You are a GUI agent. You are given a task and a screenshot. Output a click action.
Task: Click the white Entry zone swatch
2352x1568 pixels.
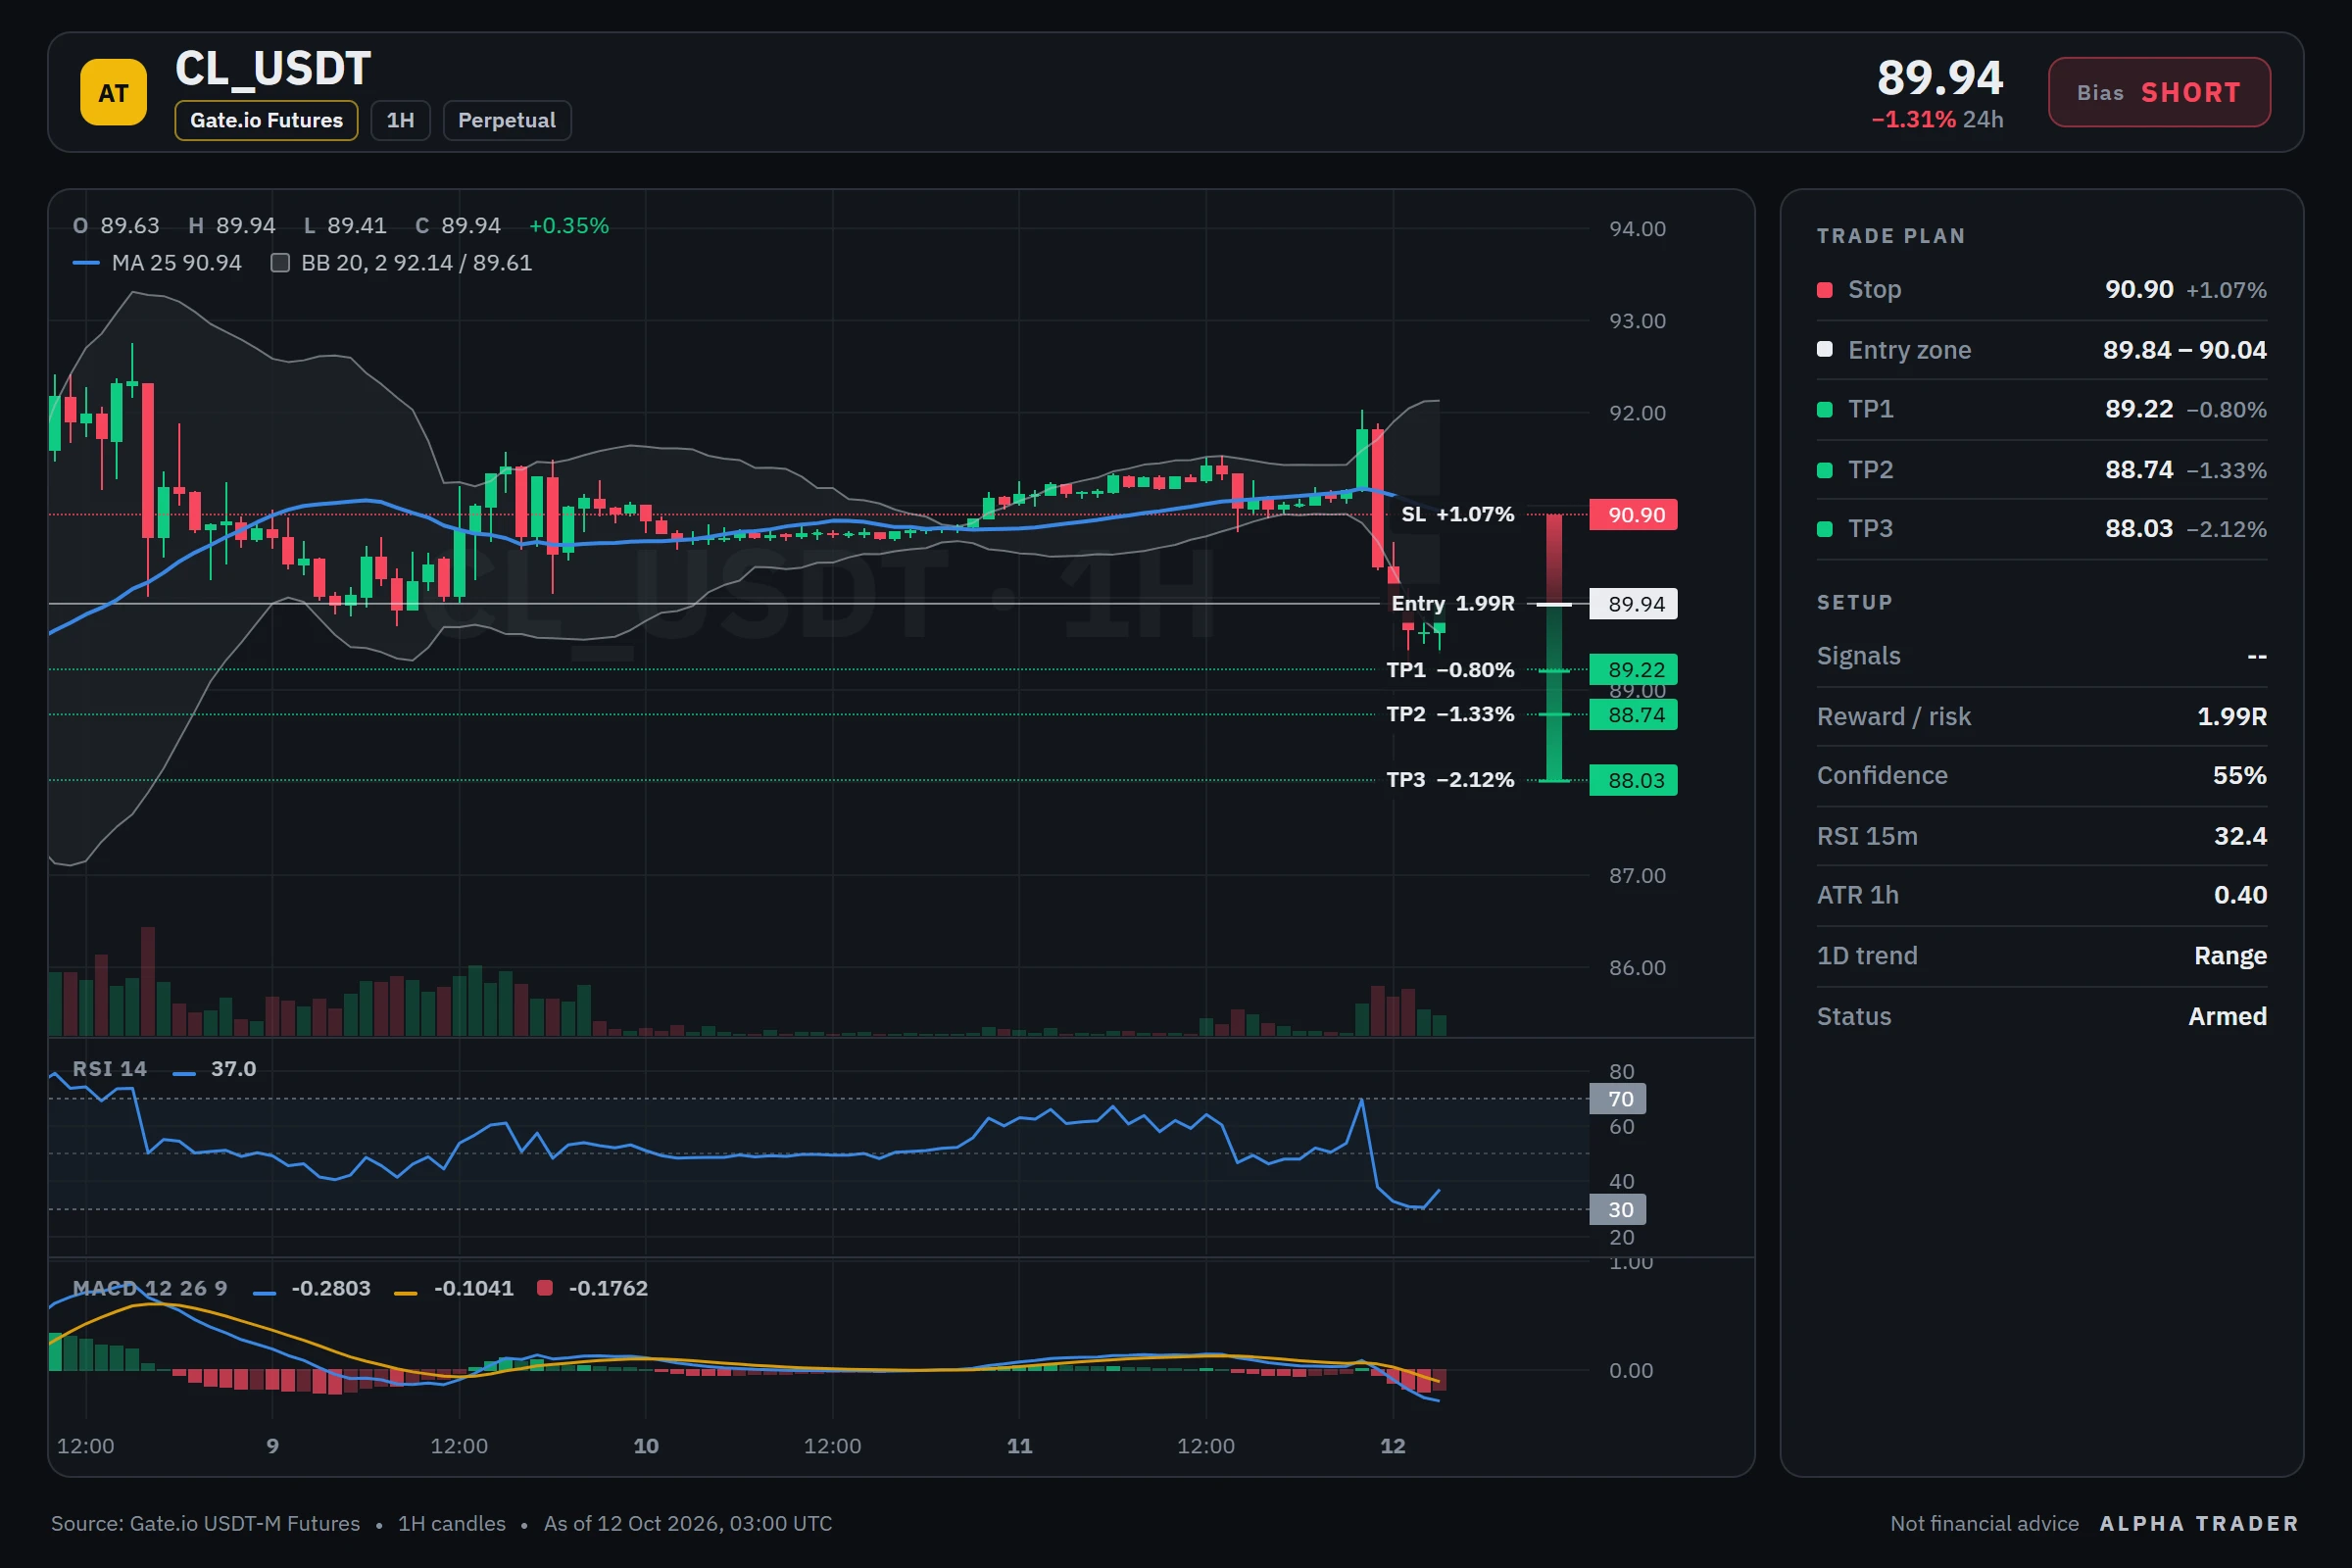pos(1824,349)
